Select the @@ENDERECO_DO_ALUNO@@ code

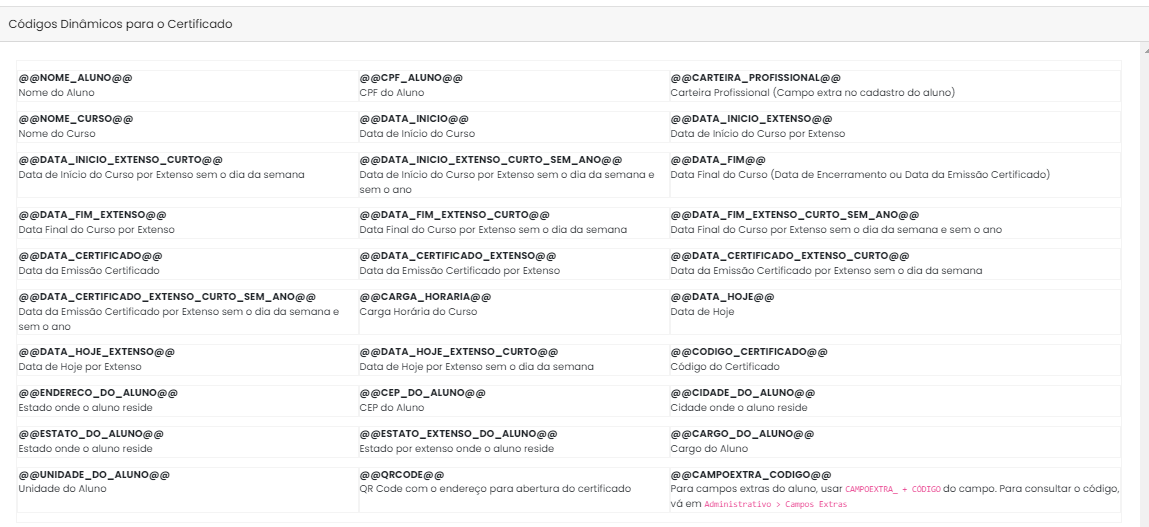tap(98, 393)
